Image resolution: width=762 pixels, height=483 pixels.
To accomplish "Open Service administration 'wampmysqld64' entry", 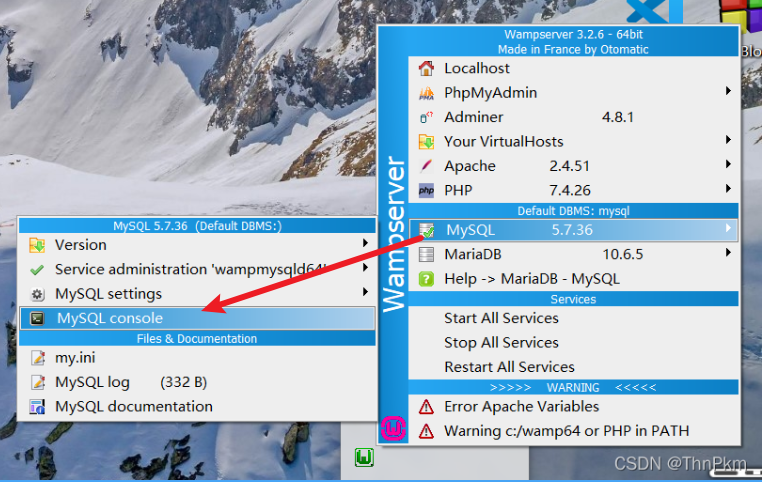I will coord(197,270).
